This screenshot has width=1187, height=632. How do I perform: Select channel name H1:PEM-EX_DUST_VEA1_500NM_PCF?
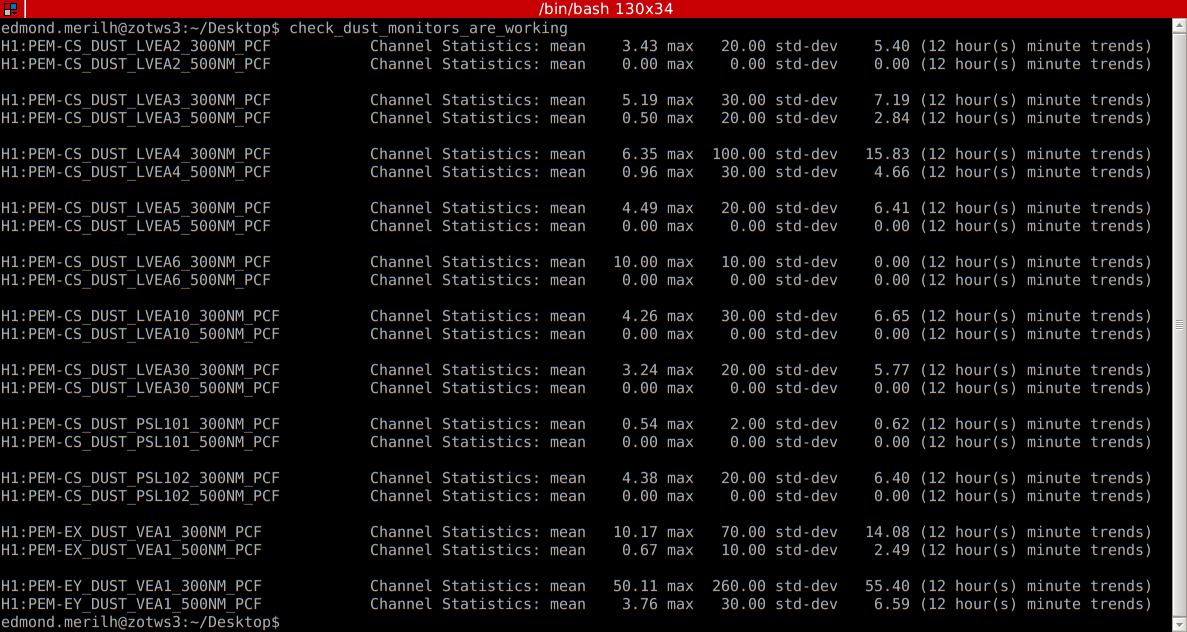point(131,550)
